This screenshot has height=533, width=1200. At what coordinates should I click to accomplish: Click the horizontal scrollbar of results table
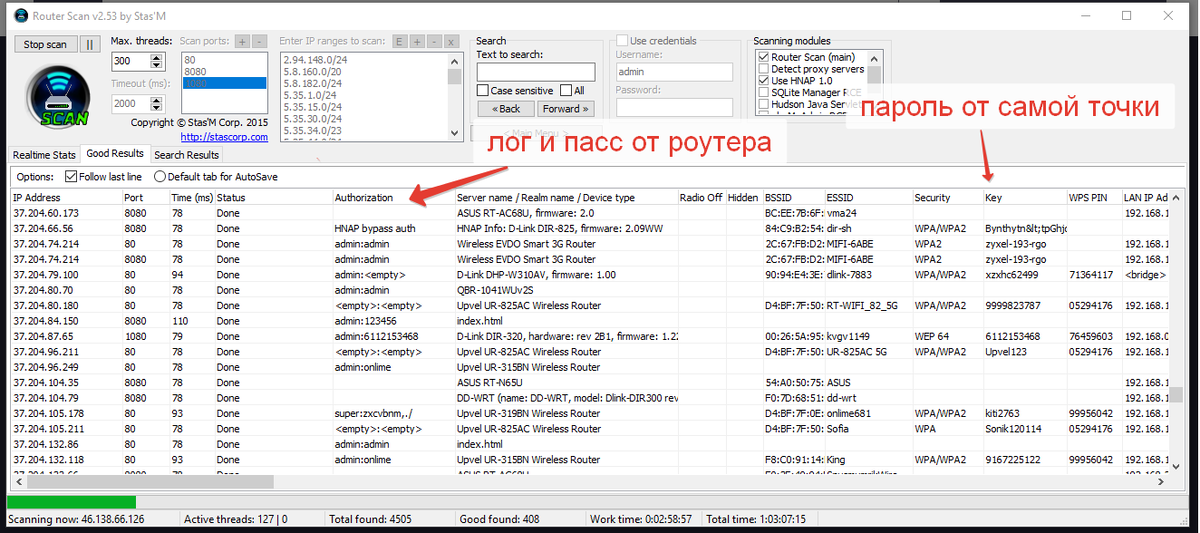(x=590, y=482)
